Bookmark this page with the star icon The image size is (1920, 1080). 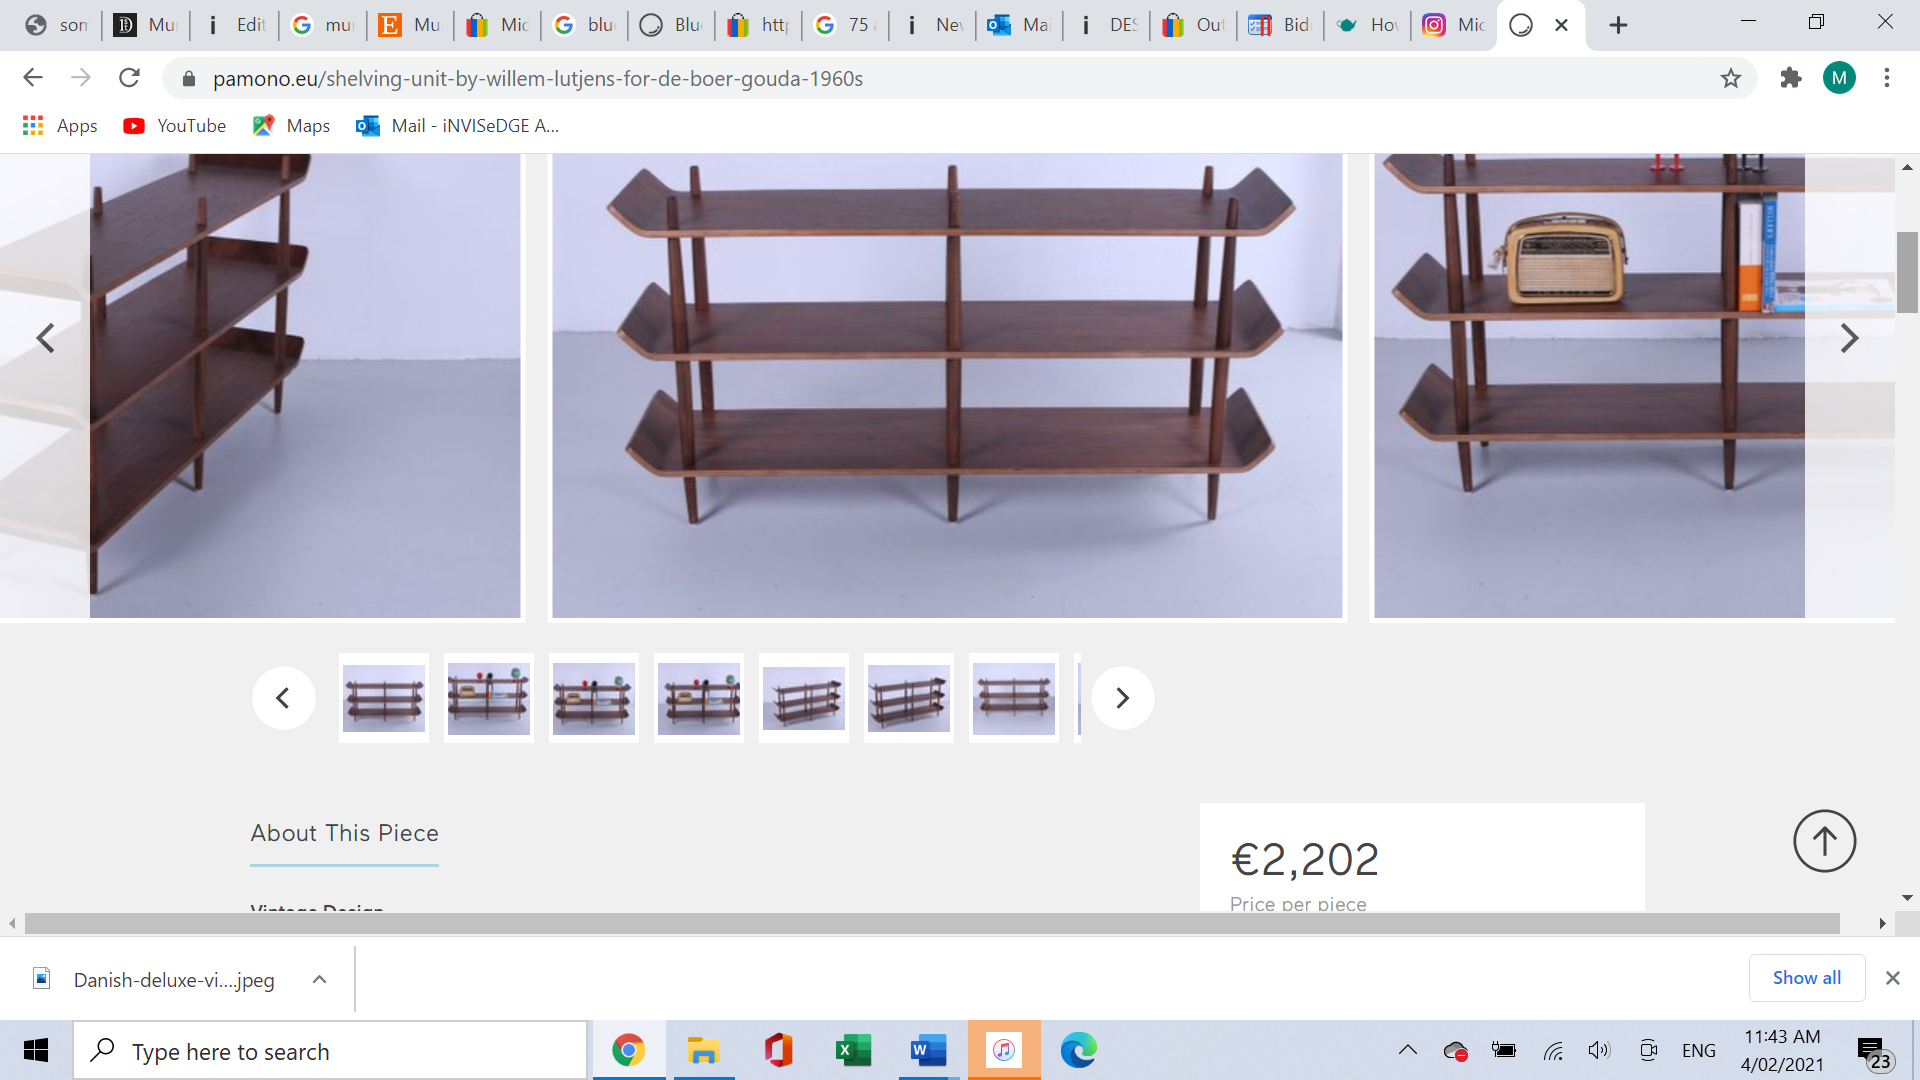[1731, 78]
